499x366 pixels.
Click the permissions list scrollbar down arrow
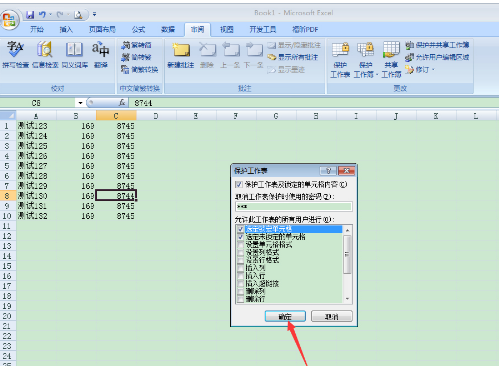pyautogui.click(x=347, y=299)
